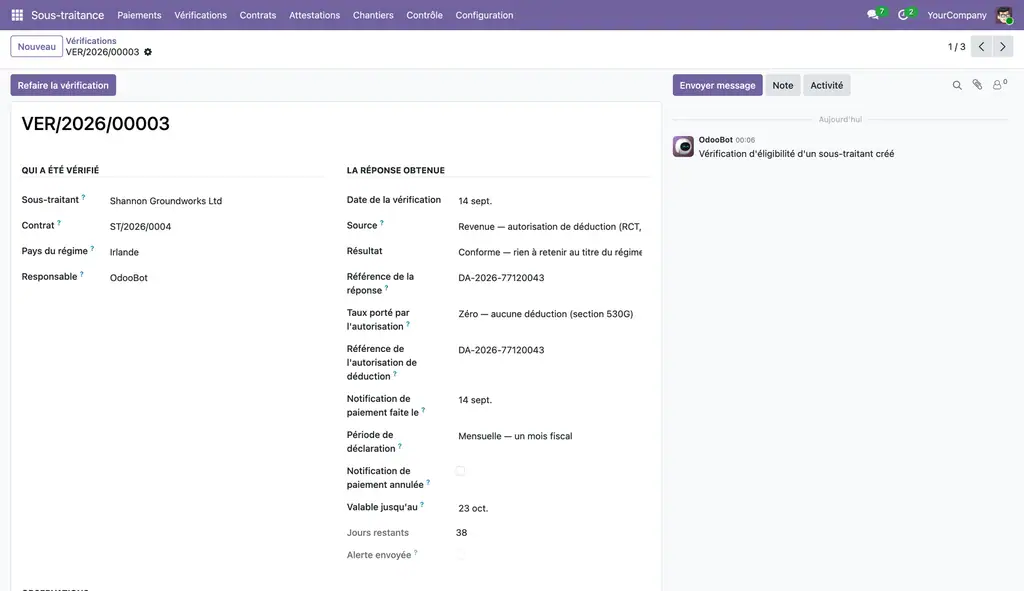The image size is (1024, 591).
Task: Open the conversations chat bubble icon
Action: pyautogui.click(x=873, y=15)
